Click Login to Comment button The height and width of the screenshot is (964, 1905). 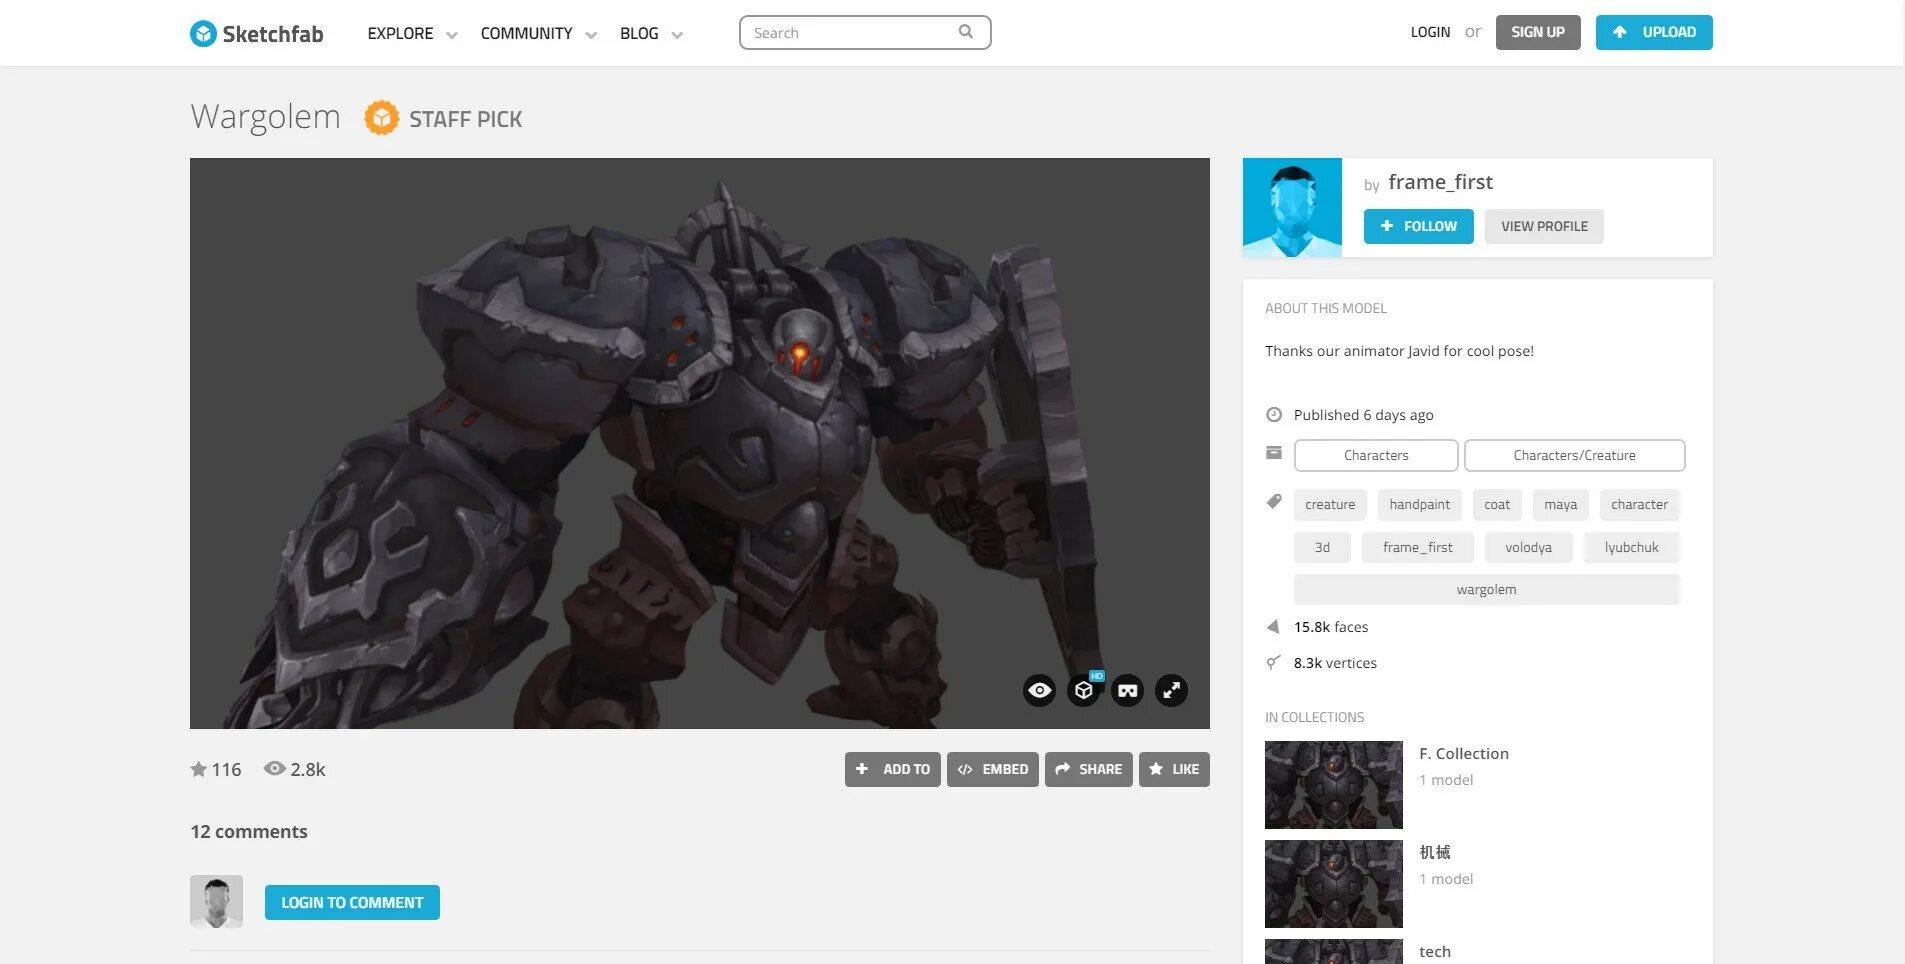coord(352,902)
